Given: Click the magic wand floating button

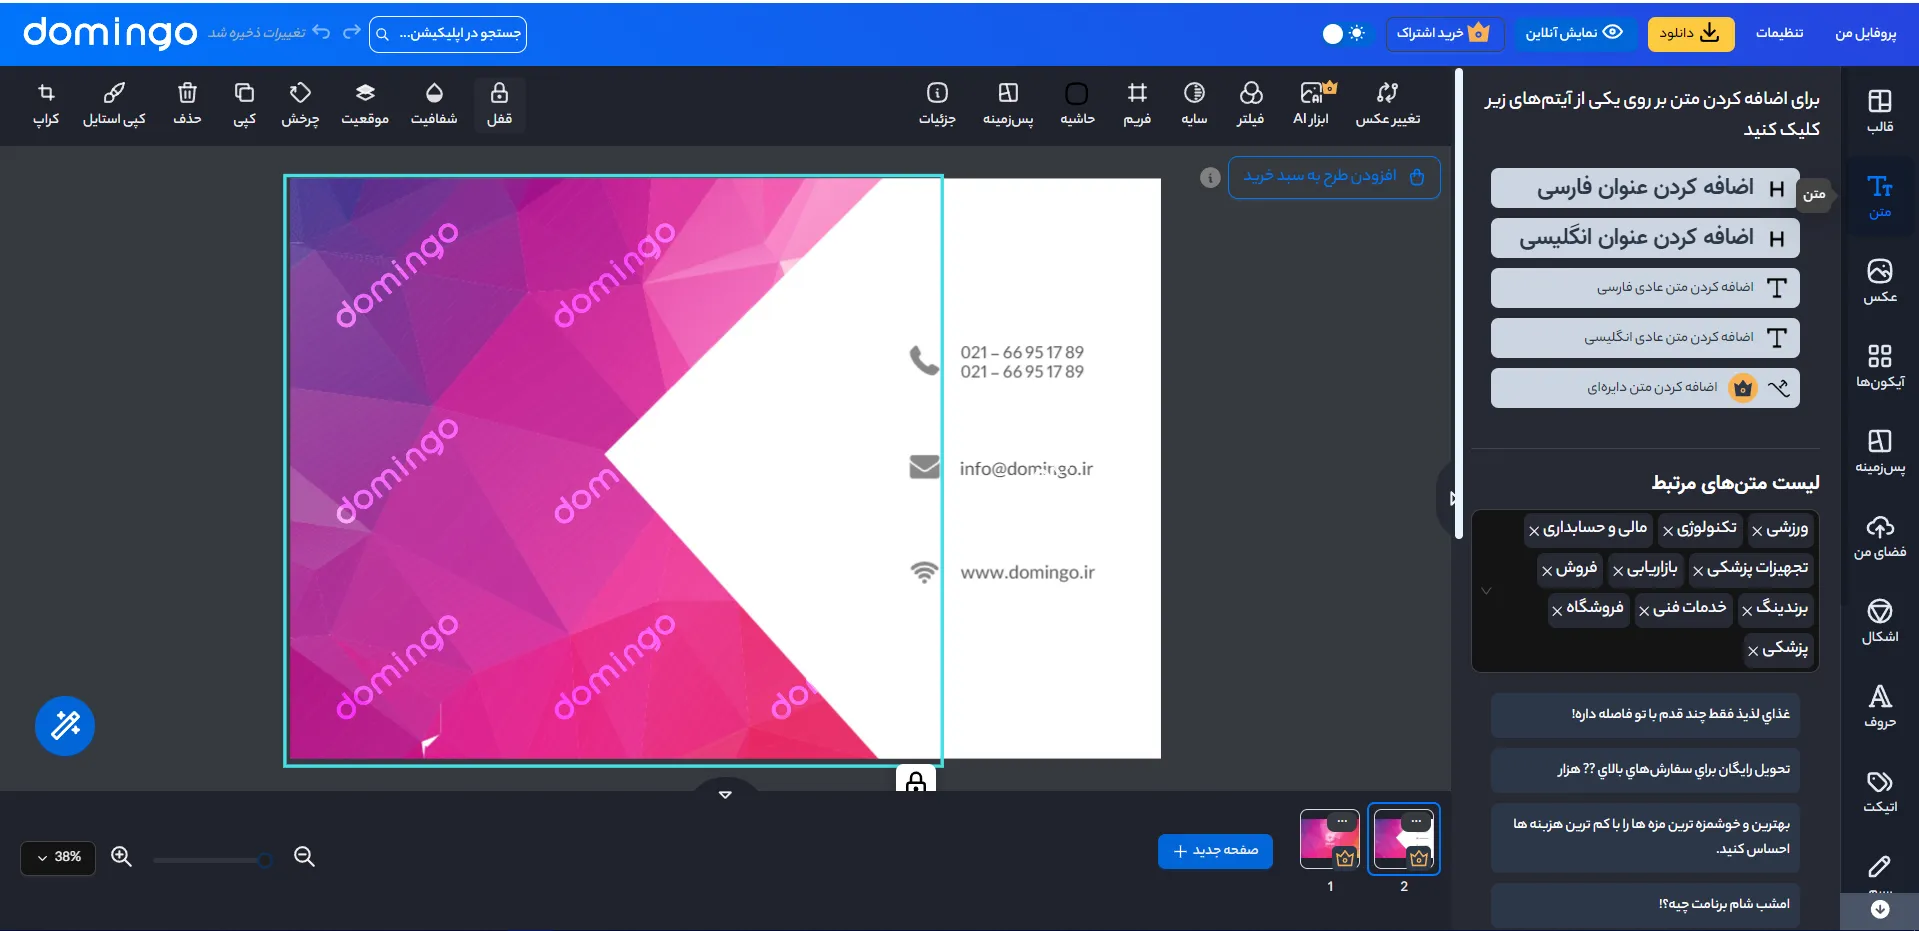Looking at the screenshot, I should pos(65,725).
